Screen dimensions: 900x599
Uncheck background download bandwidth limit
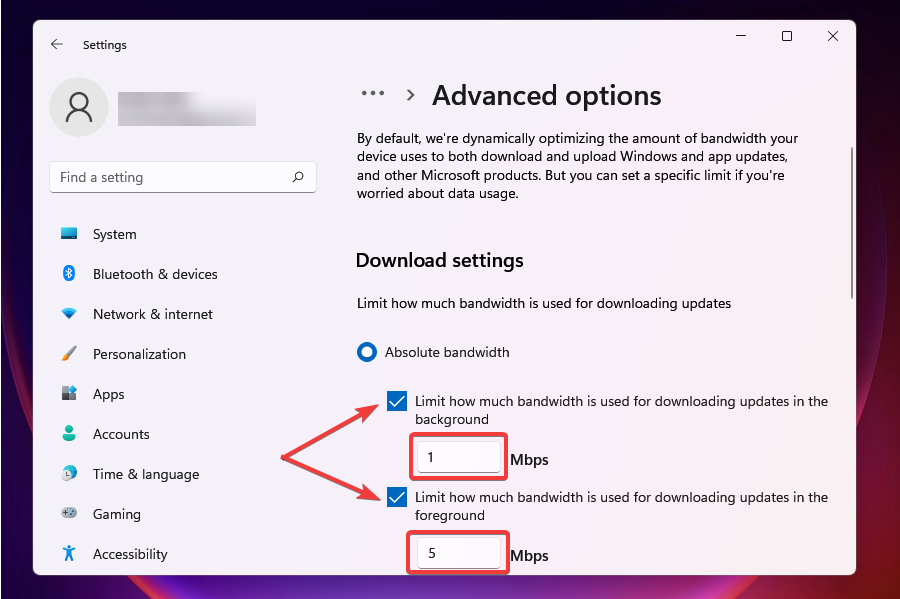click(396, 401)
